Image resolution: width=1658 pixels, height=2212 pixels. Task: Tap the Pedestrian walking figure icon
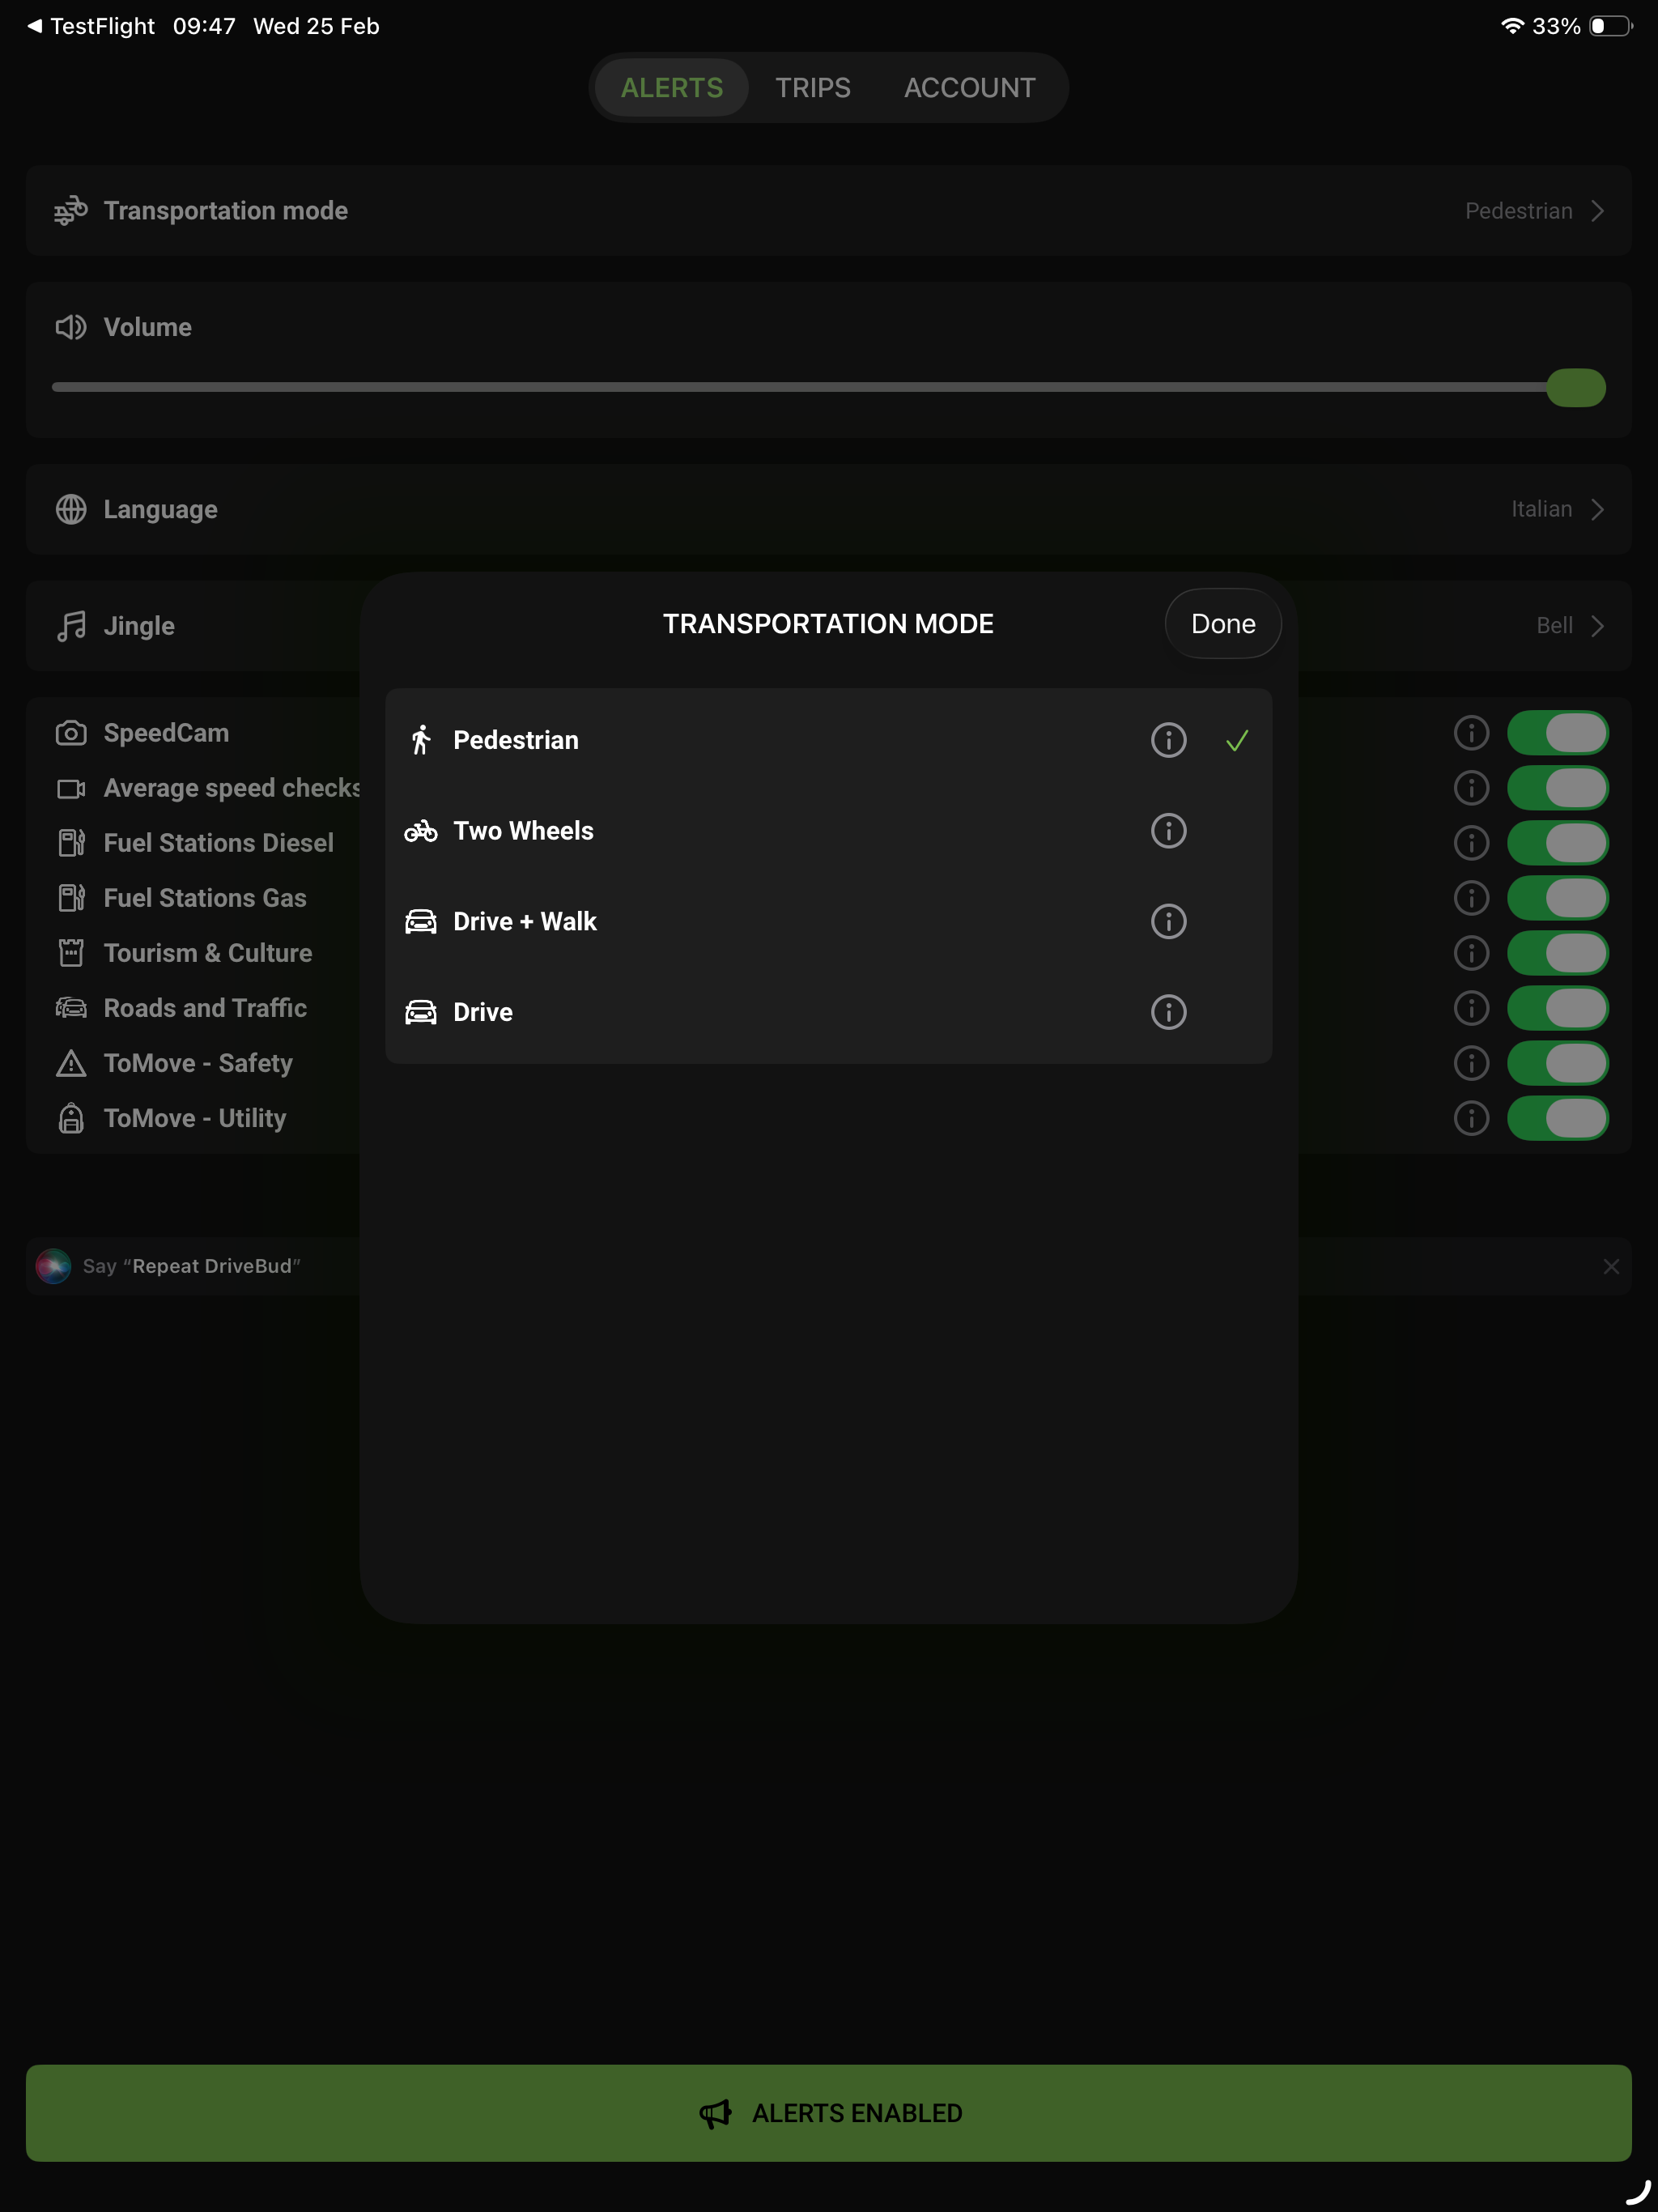[x=421, y=740]
